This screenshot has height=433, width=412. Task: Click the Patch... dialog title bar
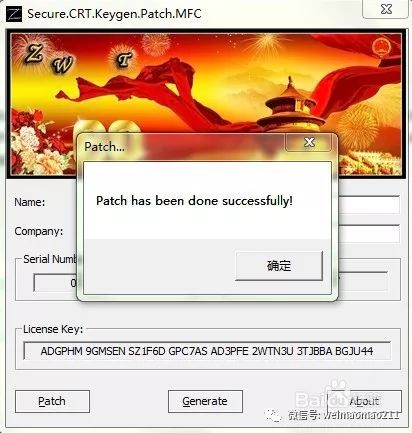coord(181,147)
